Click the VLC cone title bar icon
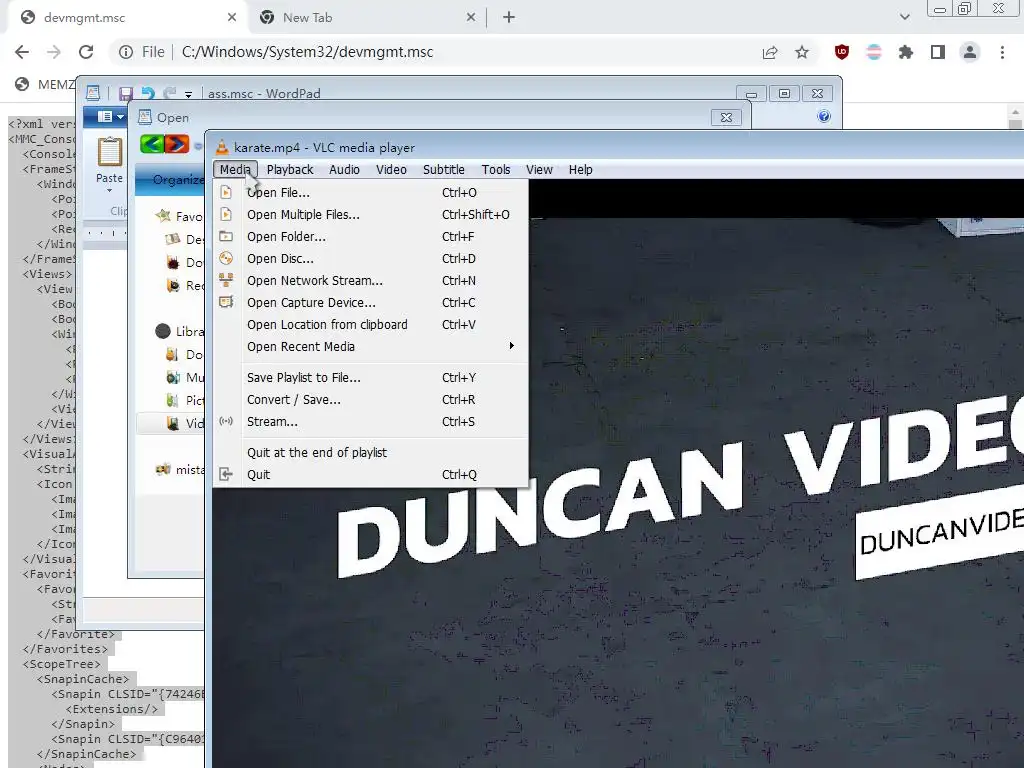The width and height of the screenshot is (1024, 768). 222,147
